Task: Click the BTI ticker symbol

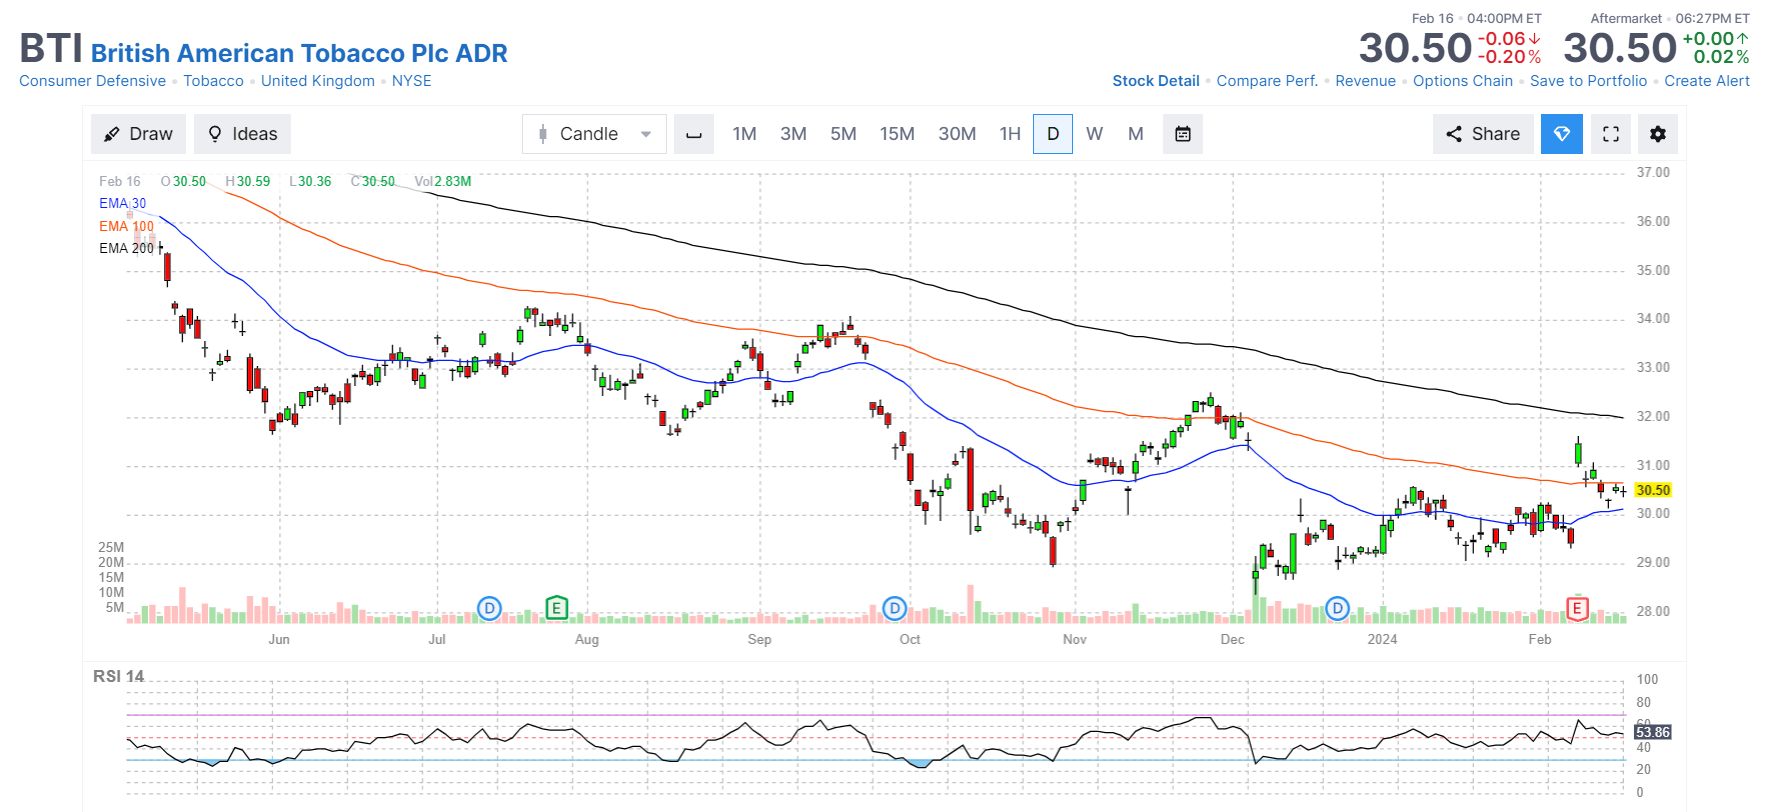Action: pyautogui.click(x=51, y=49)
